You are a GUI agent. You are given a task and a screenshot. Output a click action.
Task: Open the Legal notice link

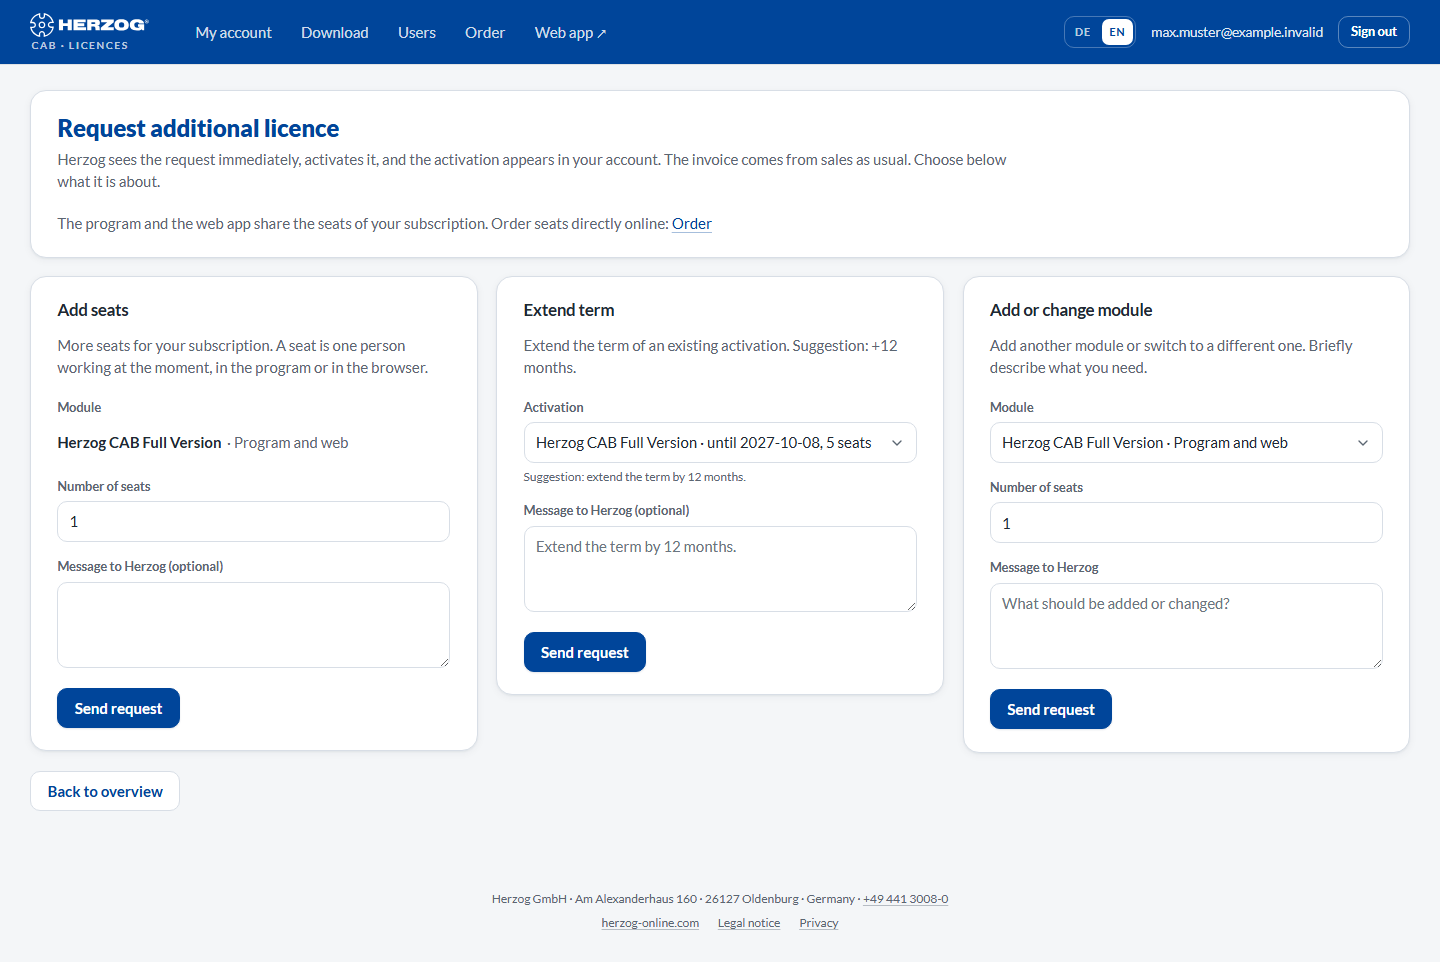[x=749, y=923]
